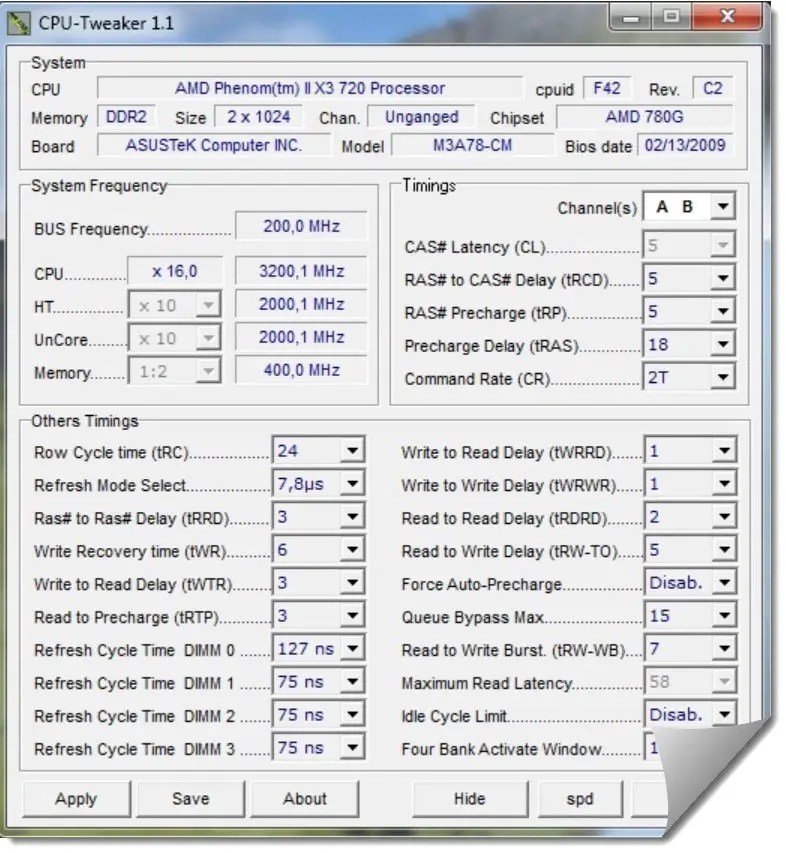Close the CPU-Tweaker window

[x=727, y=16]
